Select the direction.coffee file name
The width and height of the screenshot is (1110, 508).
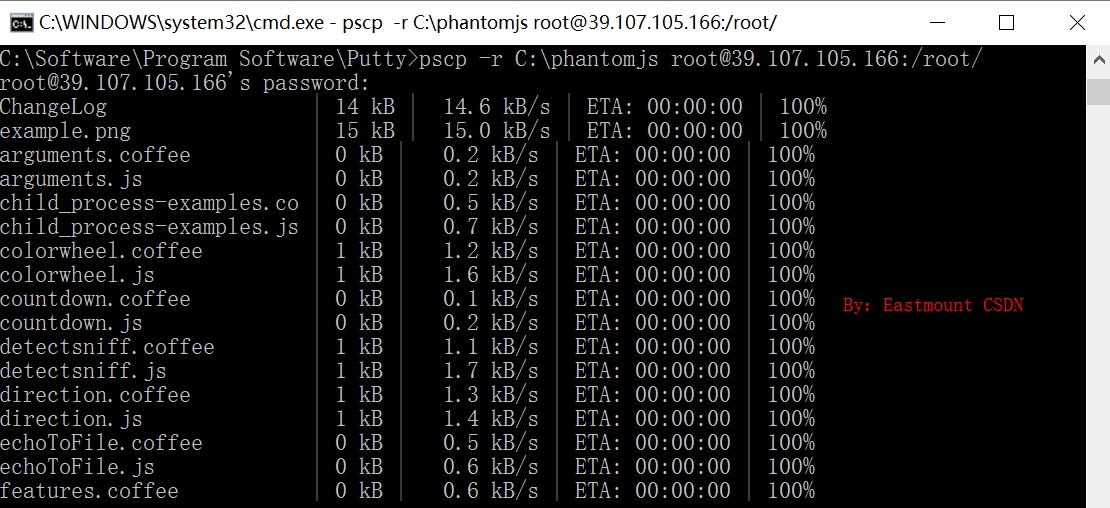click(95, 395)
